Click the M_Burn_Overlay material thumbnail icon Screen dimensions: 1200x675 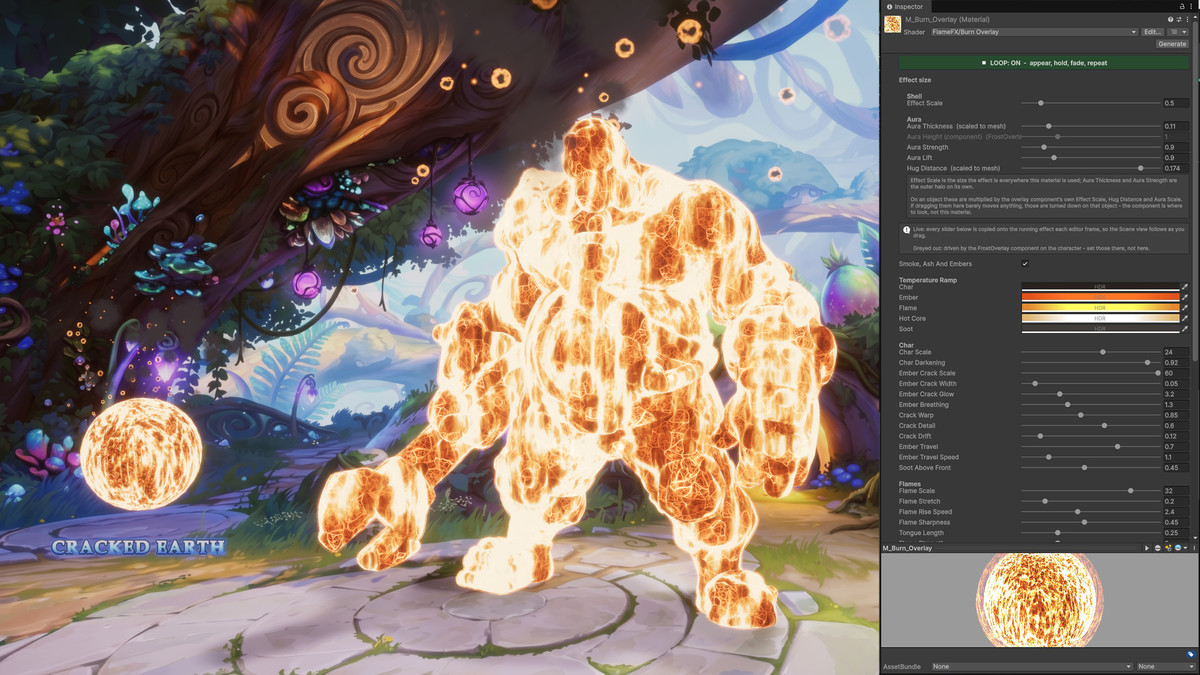click(x=892, y=24)
